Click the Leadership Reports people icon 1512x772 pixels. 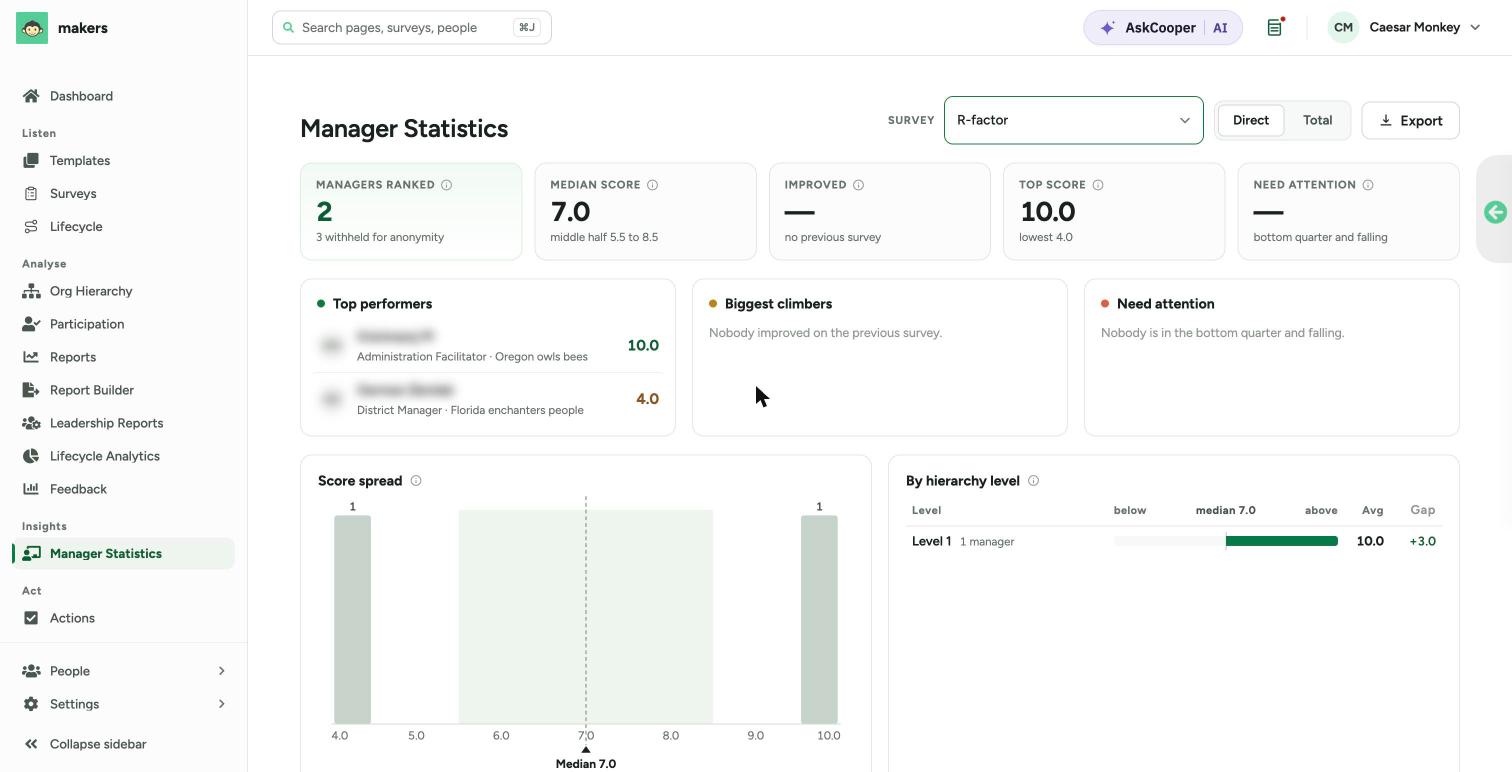(31, 423)
